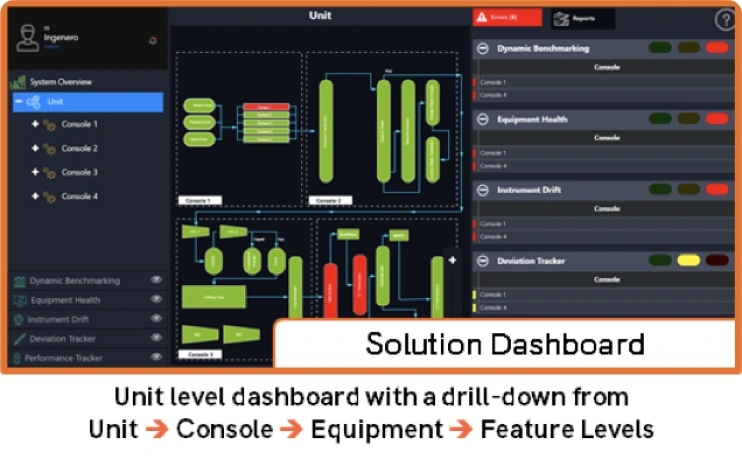Hide the Performance Tracker layer using eye

pyautogui.click(x=156, y=357)
